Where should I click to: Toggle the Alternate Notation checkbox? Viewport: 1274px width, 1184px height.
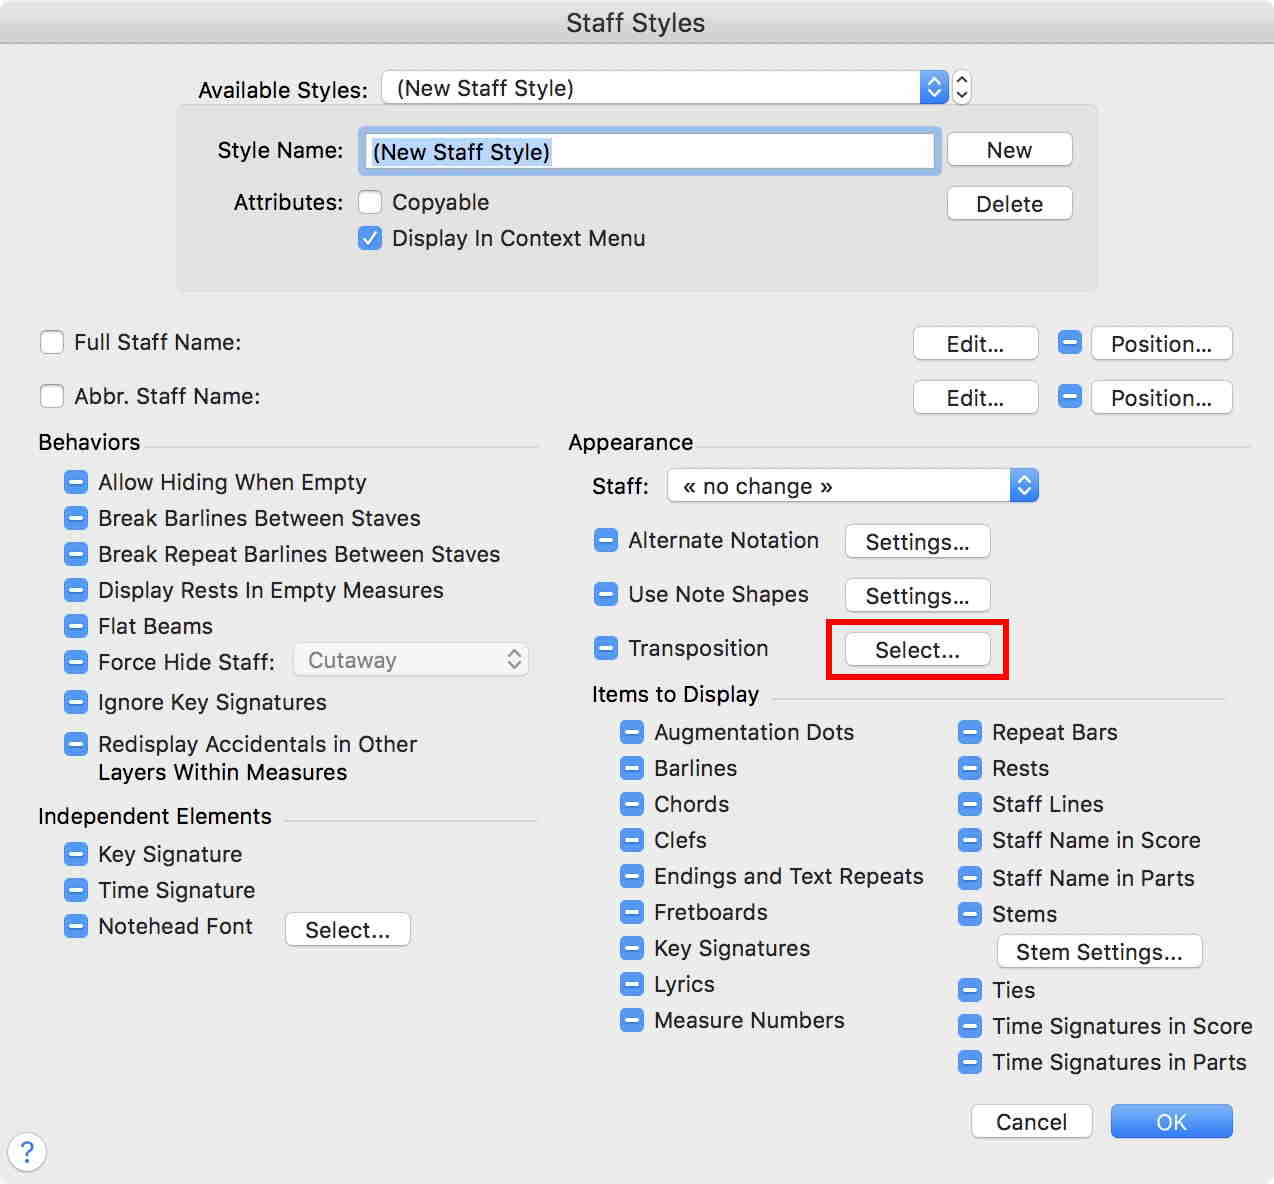click(606, 540)
